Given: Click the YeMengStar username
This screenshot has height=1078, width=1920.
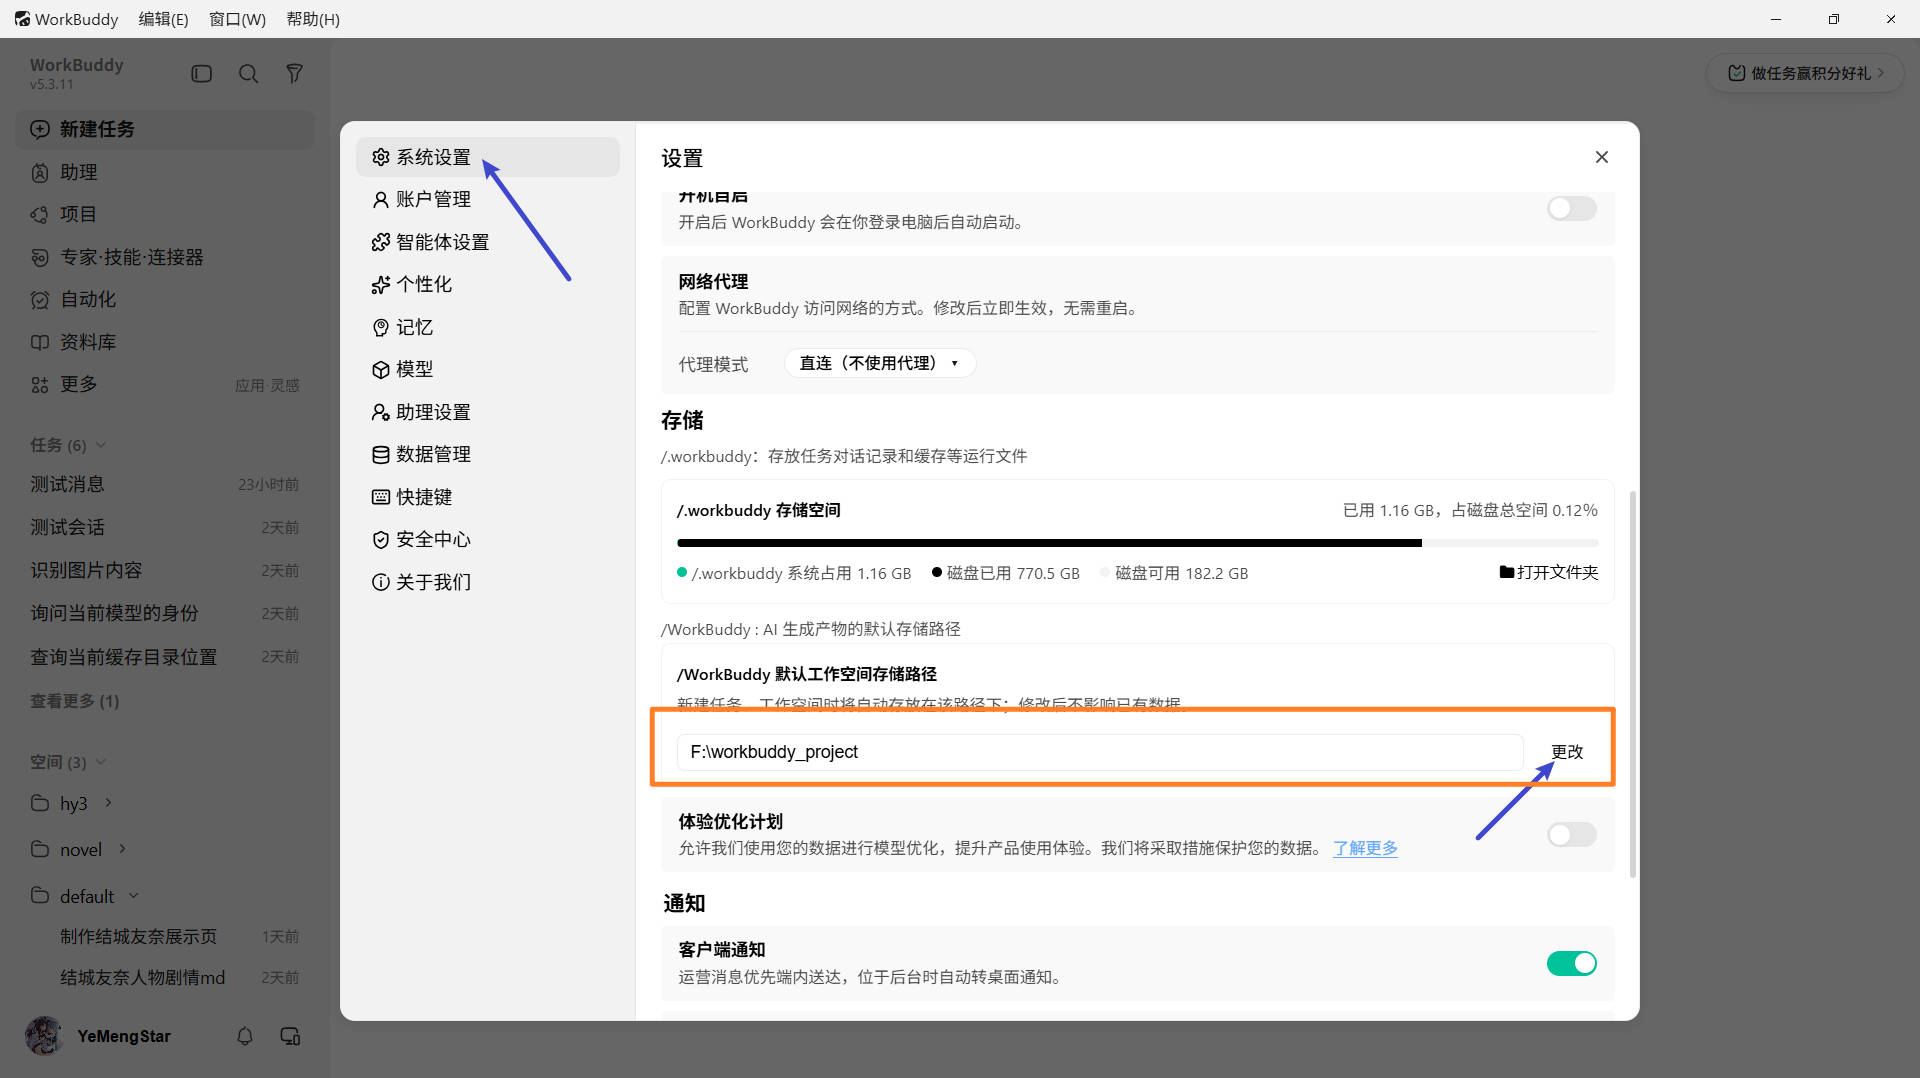Looking at the screenshot, I should click(x=124, y=1036).
